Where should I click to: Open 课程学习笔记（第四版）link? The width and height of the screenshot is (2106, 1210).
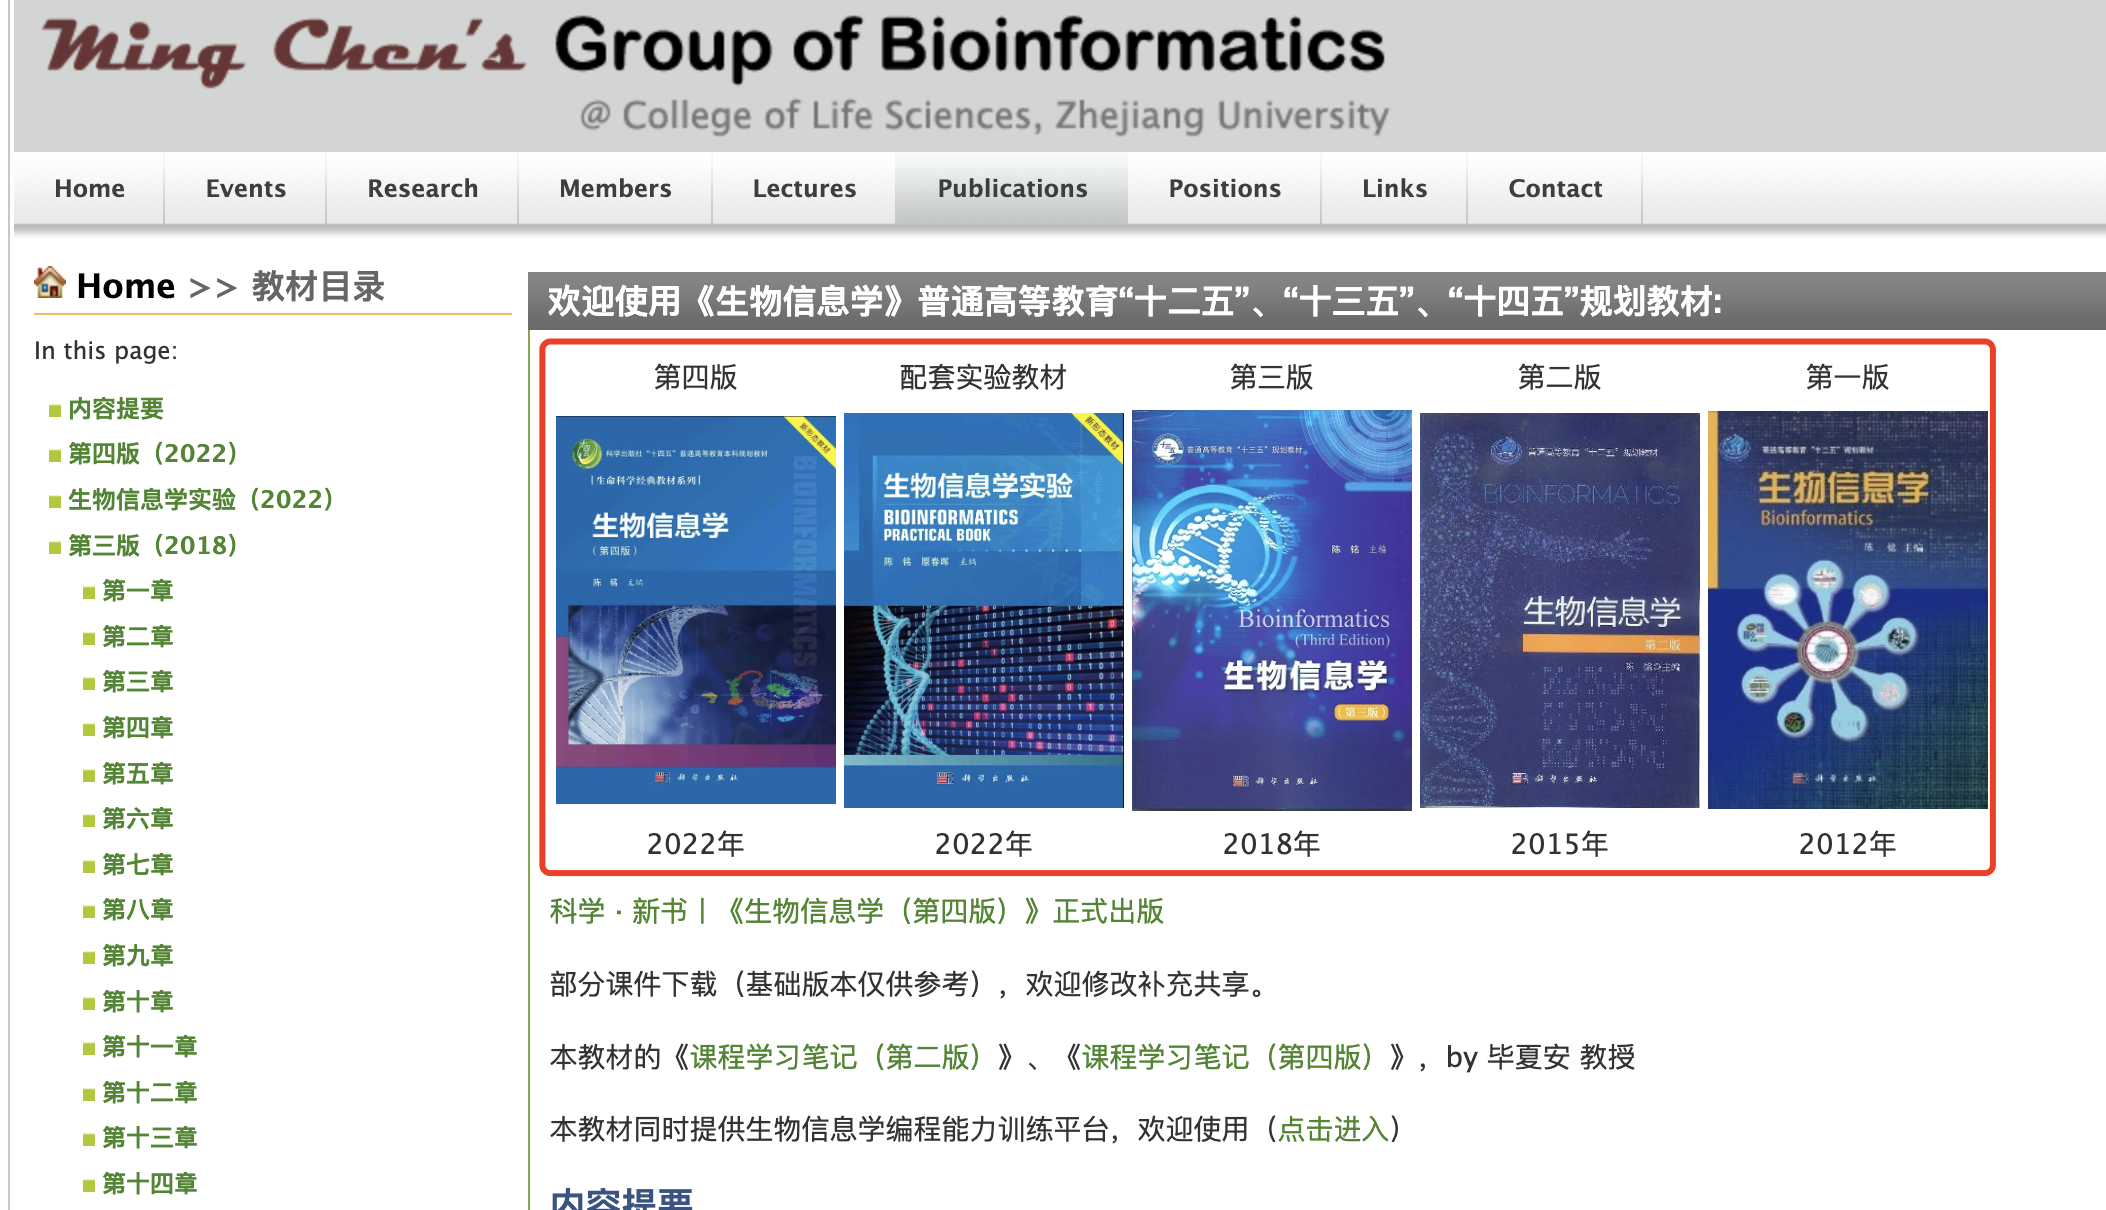tap(1228, 1057)
